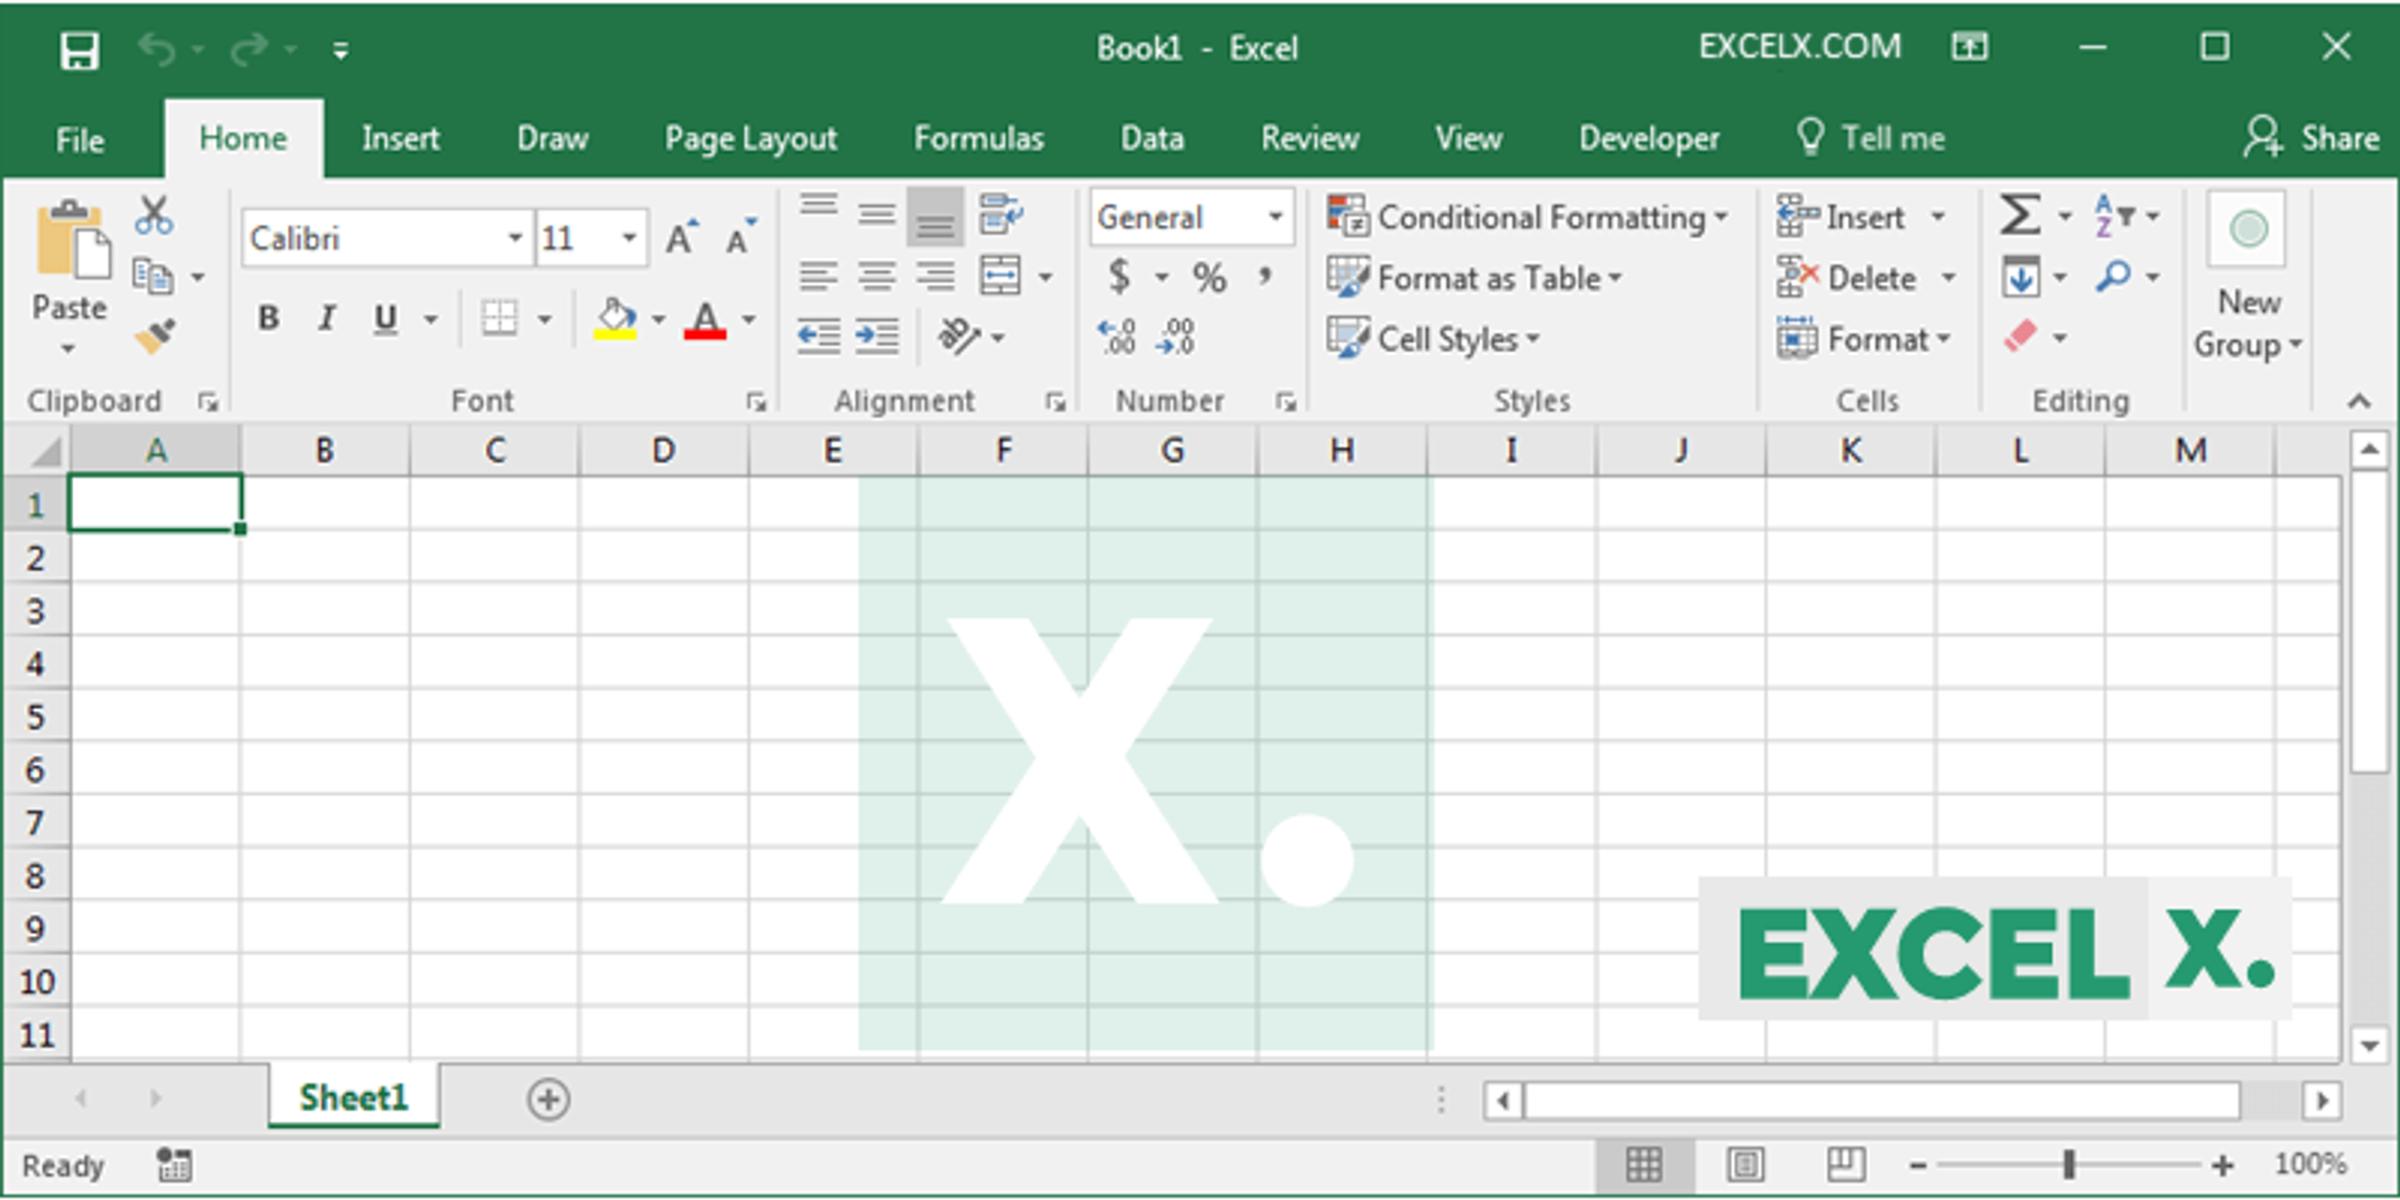Click the Macro recording icon in status bar
Image resolution: width=2400 pixels, height=1200 pixels.
coord(175,1165)
